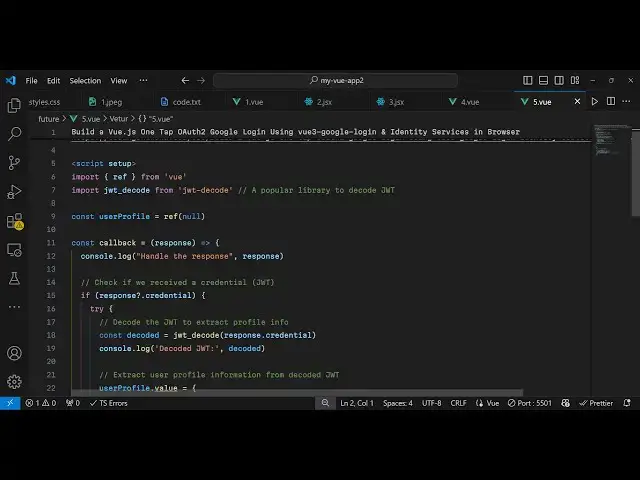Open the Search view in the activity bar

pyautogui.click(x=14, y=134)
